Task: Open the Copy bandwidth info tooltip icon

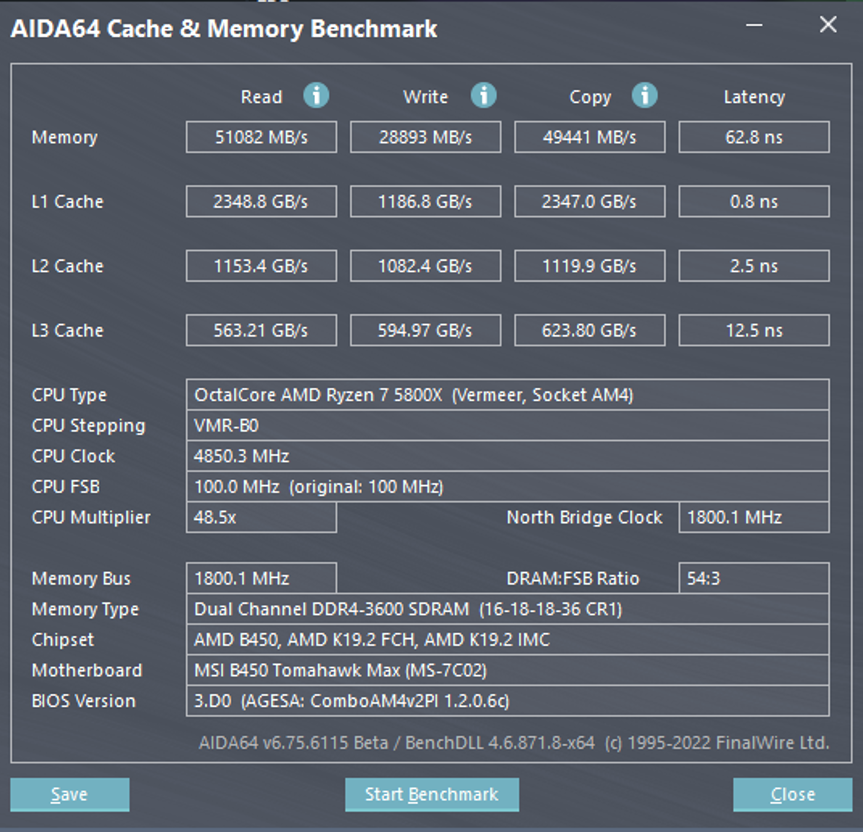Action: [645, 96]
